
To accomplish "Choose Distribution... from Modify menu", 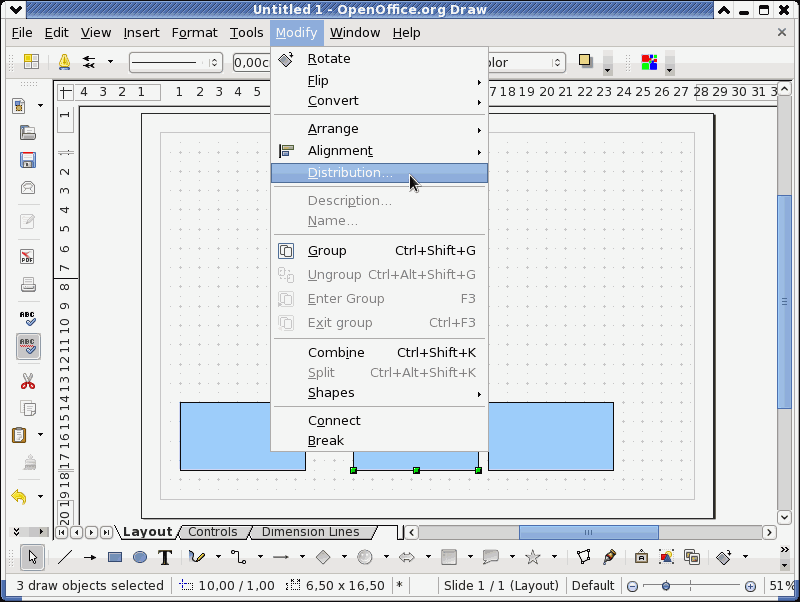I will tap(380, 173).
